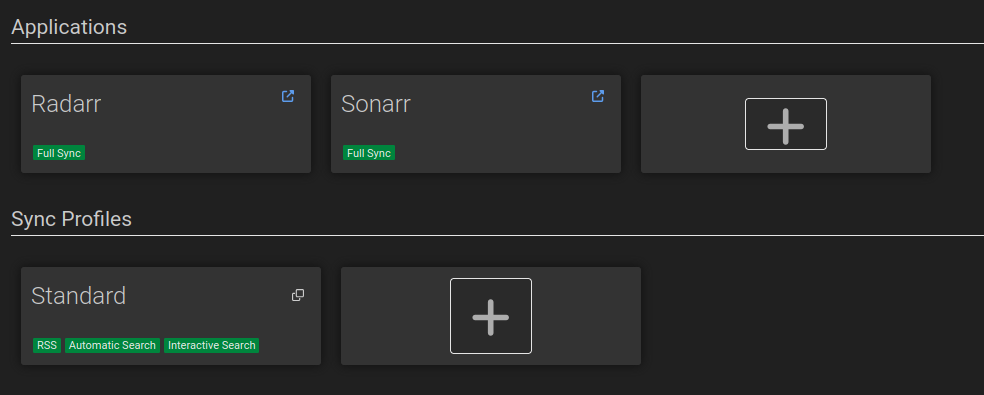
Task: Open the Radarr application settings card
Action: point(166,124)
